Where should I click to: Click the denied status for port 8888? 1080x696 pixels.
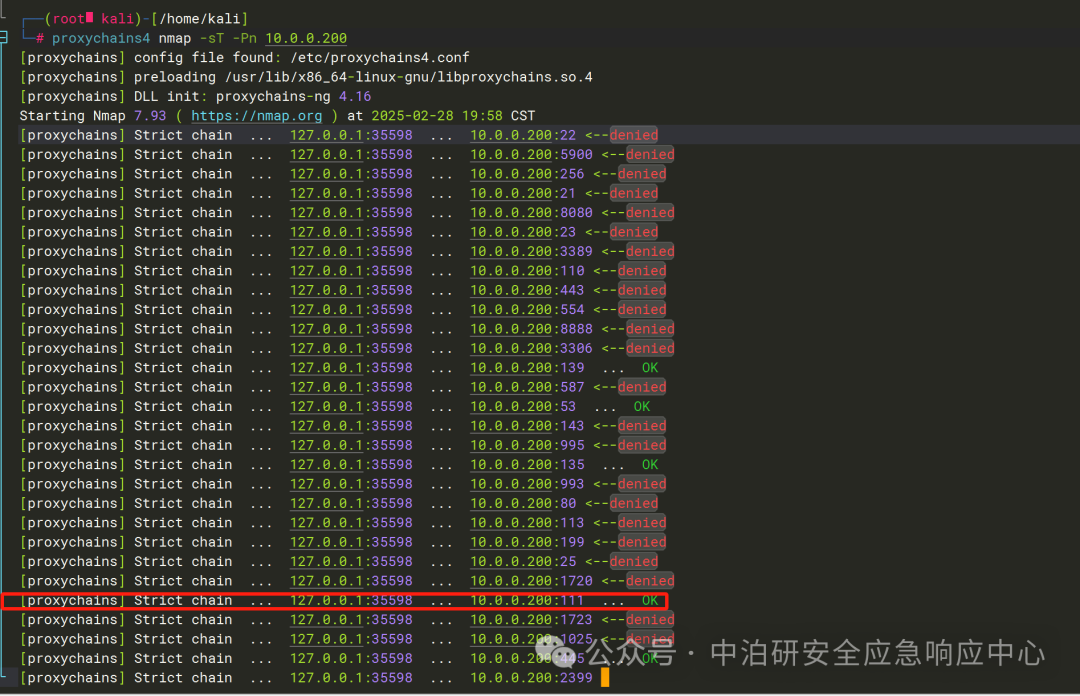(650, 329)
